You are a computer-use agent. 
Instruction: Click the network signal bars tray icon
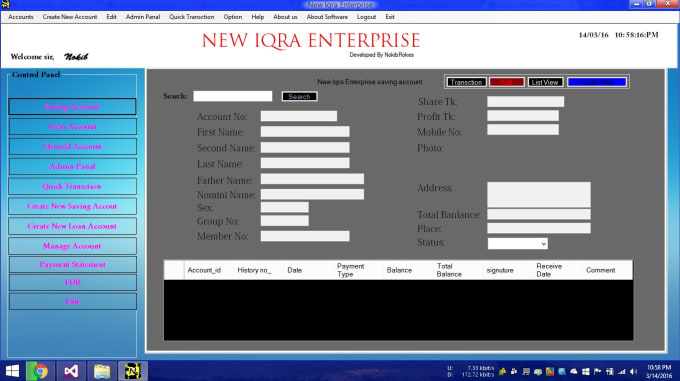(621, 371)
